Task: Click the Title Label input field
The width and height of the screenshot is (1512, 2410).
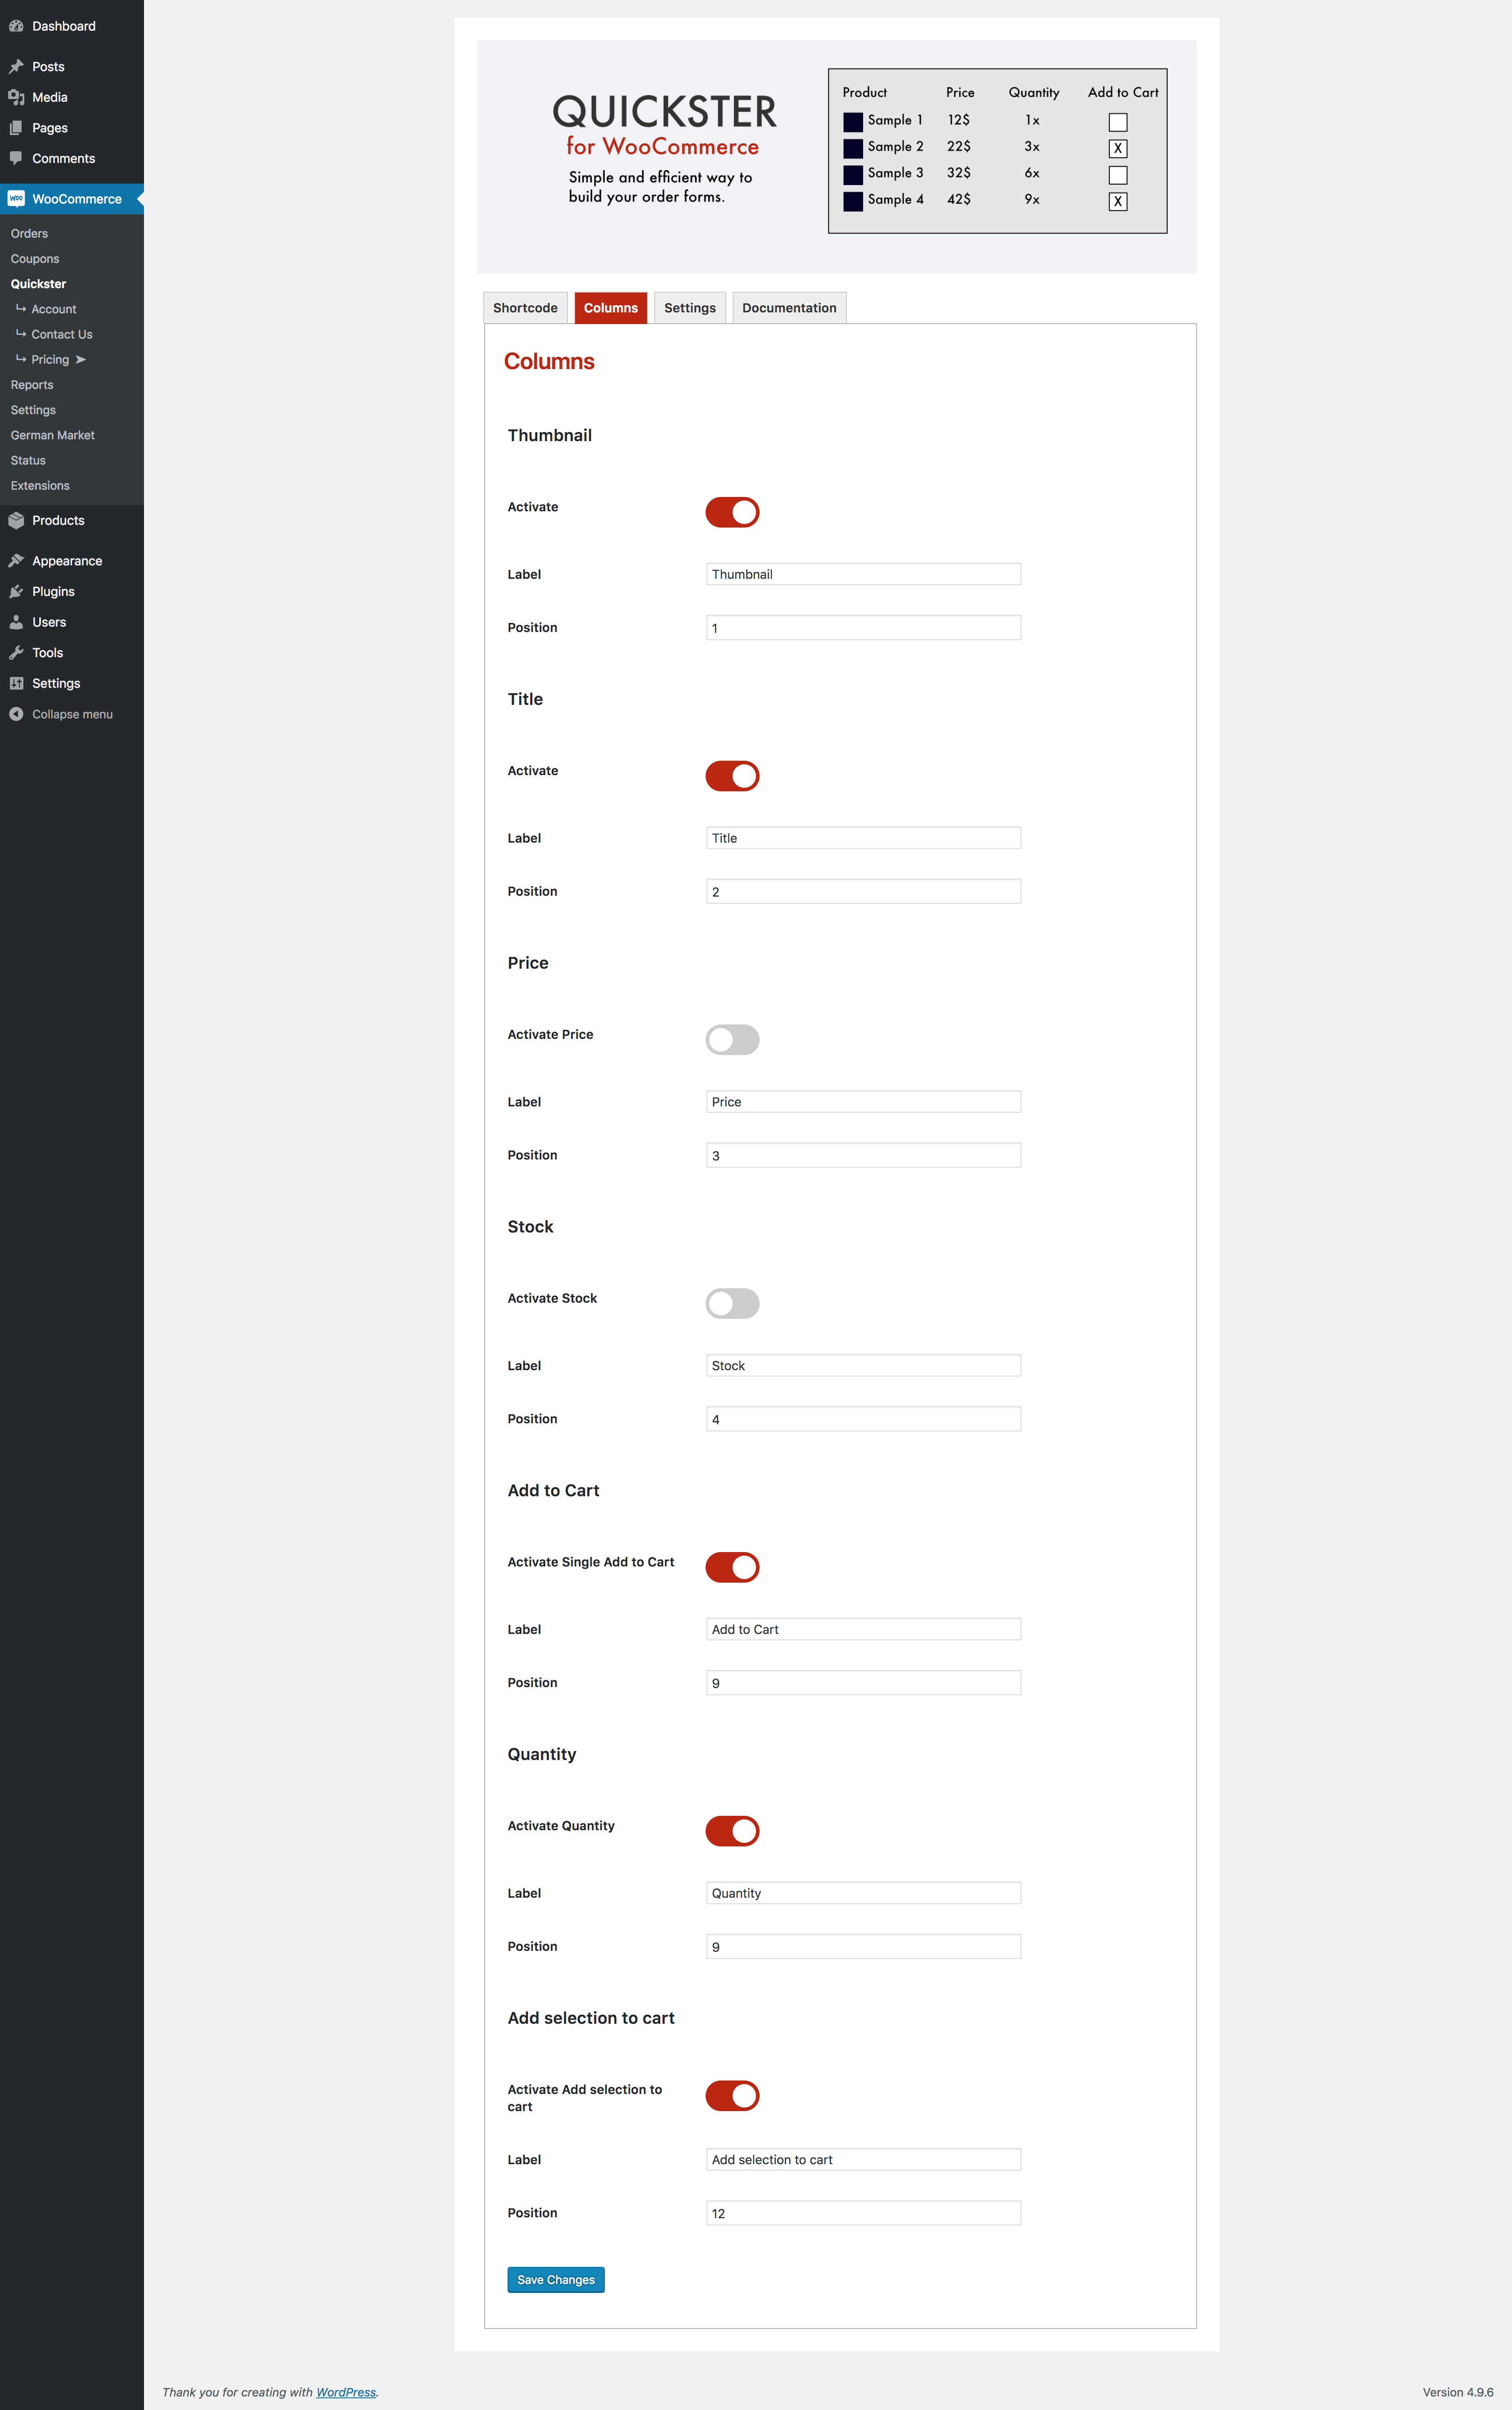Action: [x=863, y=838]
